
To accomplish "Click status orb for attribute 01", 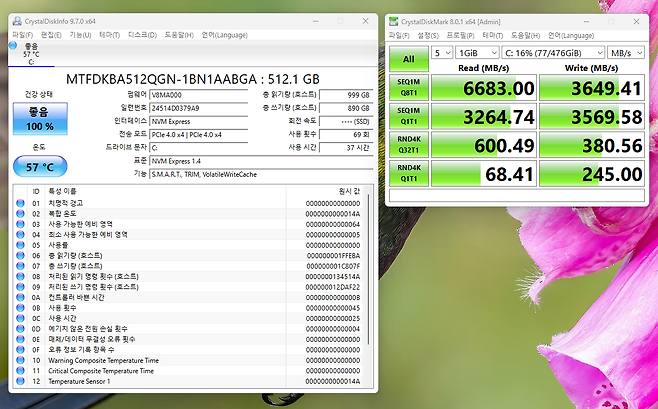I will (x=21, y=202).
